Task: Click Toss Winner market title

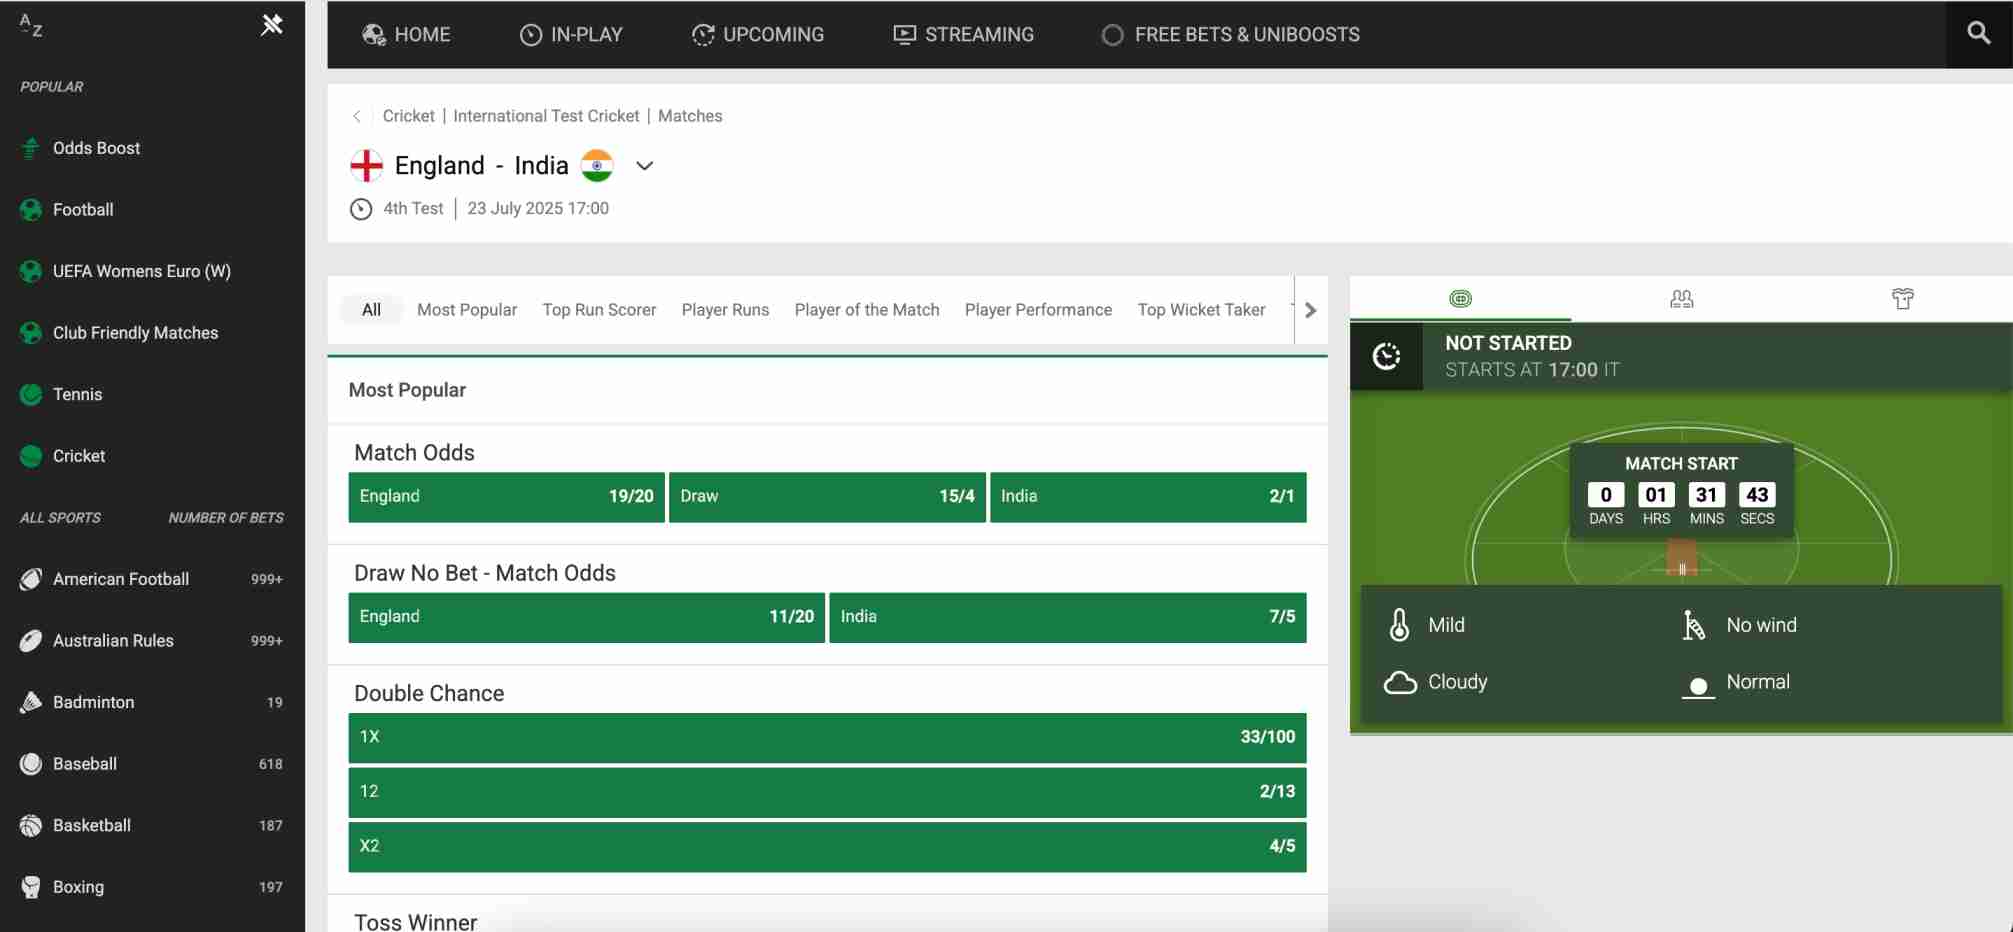Action: (x=415, y=921)
